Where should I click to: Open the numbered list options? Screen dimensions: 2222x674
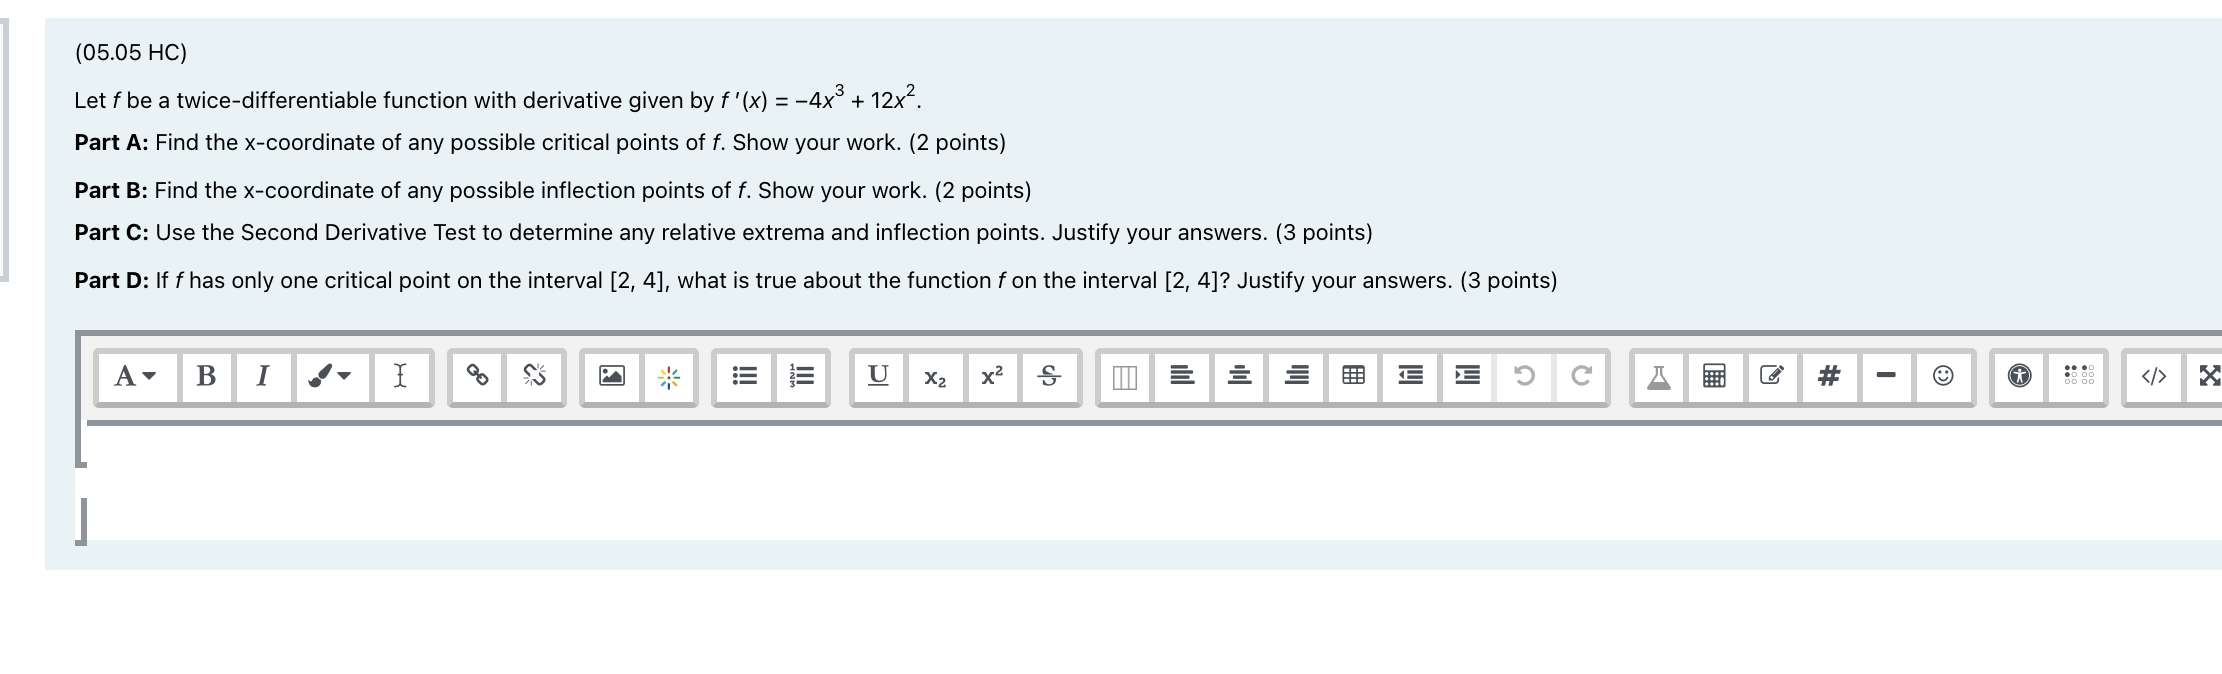[800, 377]
